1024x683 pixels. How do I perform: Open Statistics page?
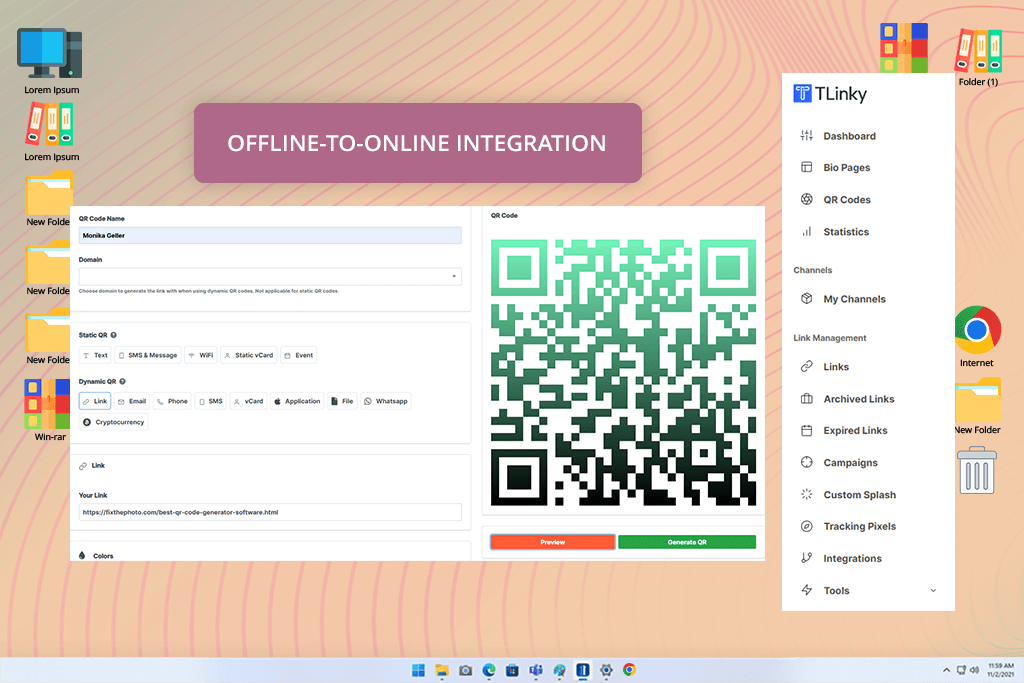click(846, 232)
